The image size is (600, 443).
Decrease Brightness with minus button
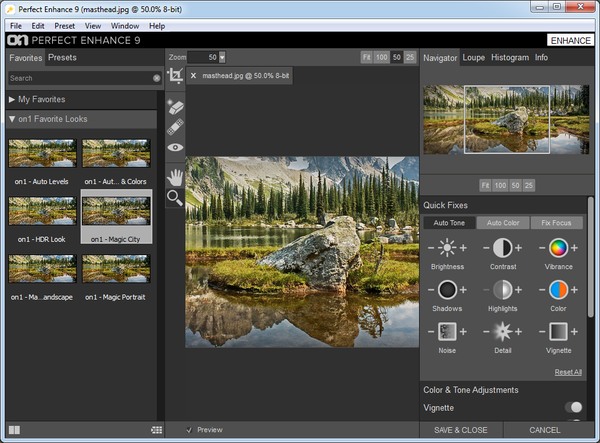431,248
